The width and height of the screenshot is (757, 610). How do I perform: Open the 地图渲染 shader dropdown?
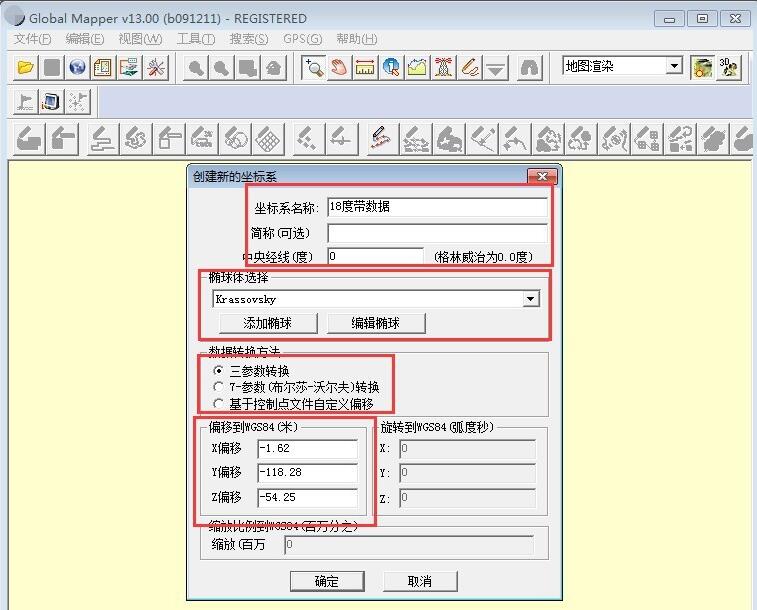tap(674, 66)
